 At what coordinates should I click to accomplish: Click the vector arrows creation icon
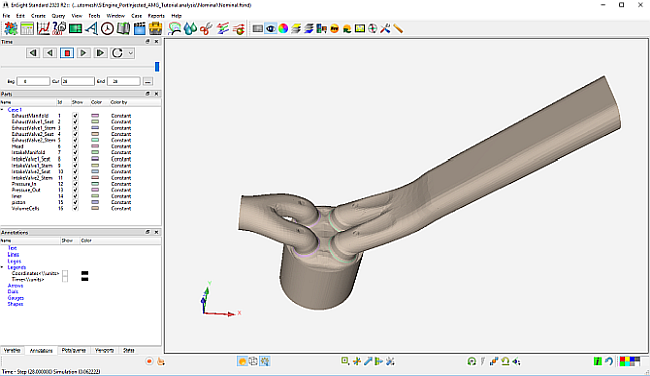pyautogui.click(x=223, y=29)
